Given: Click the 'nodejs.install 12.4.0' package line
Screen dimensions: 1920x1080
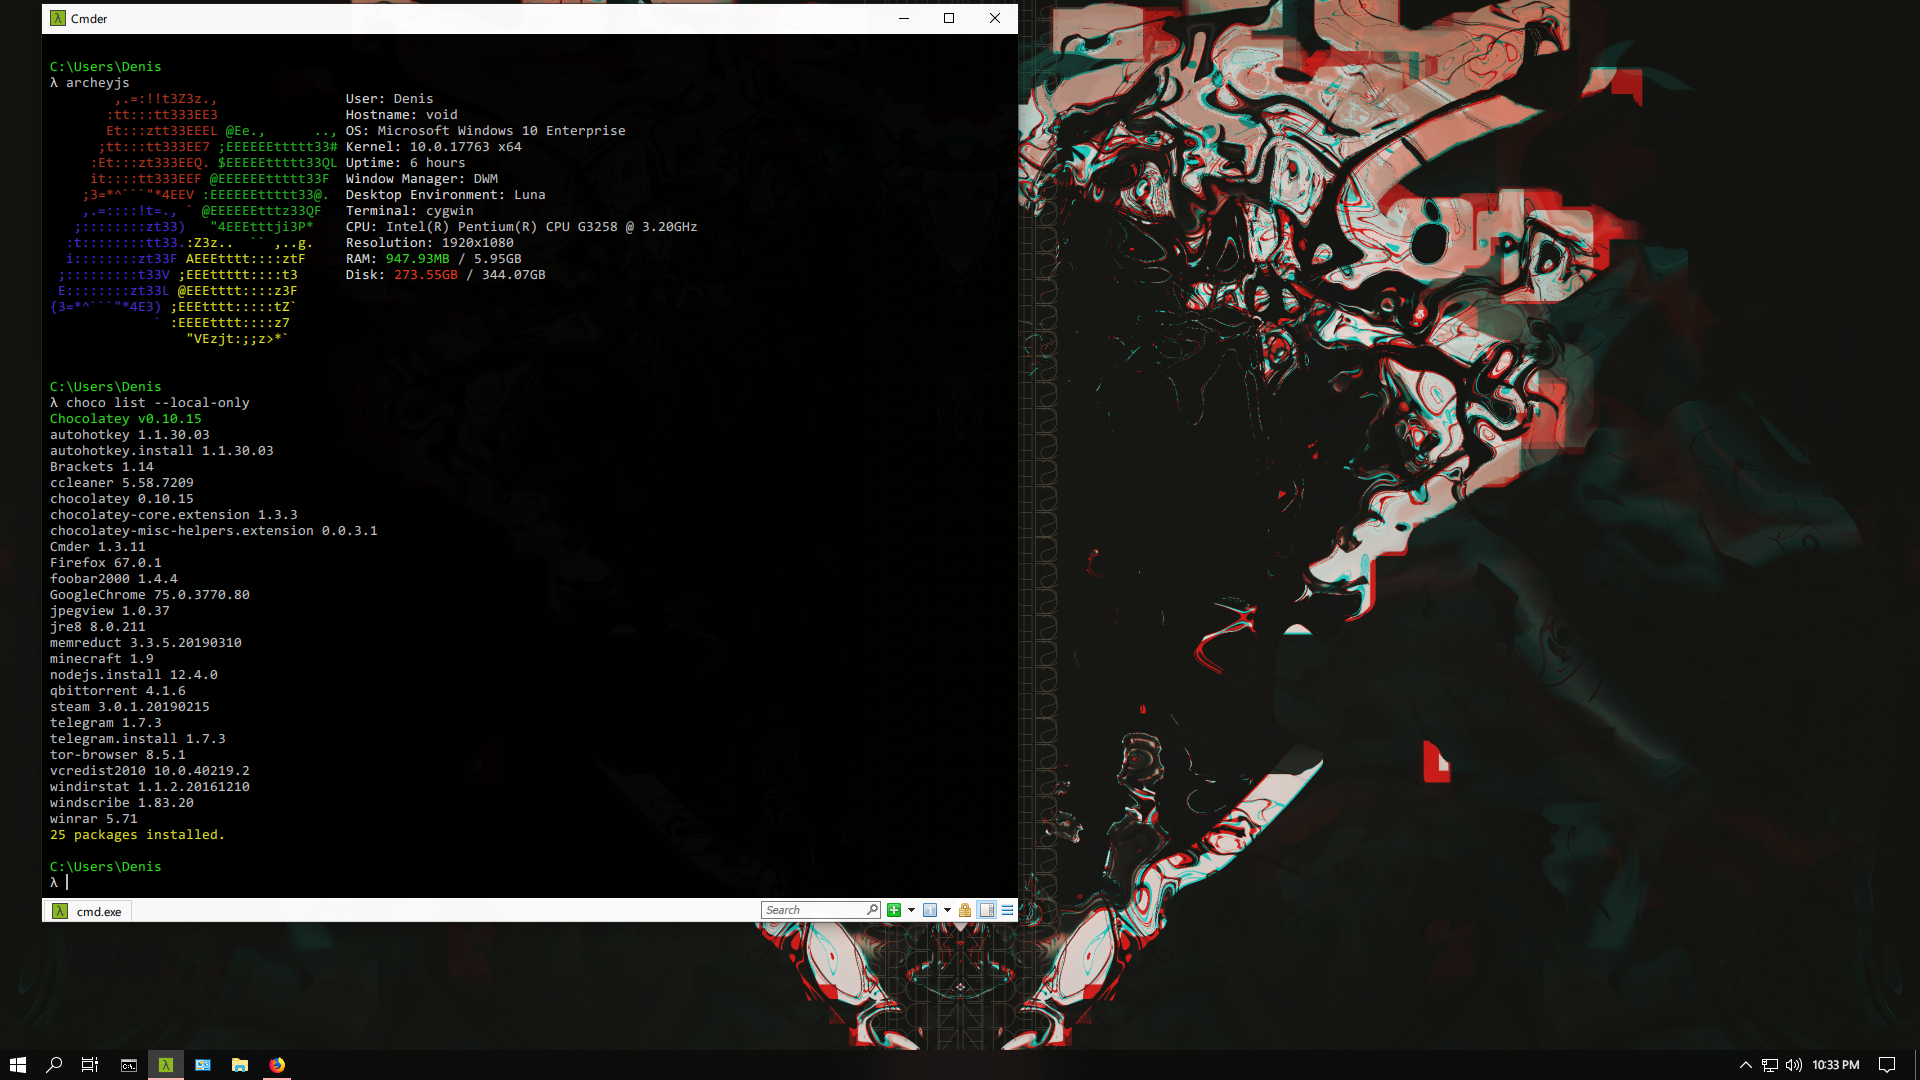Looking at the screenshot, I should pyautogui.click(x=134, y=675).
